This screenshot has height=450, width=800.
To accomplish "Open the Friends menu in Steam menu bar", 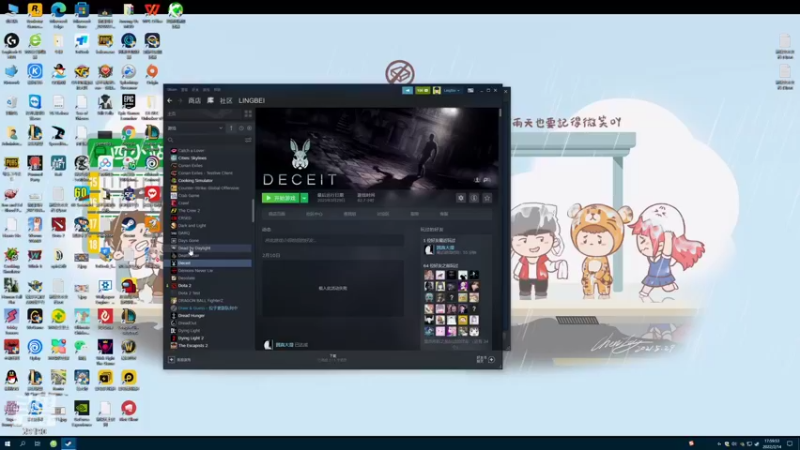I will point(195,90).
